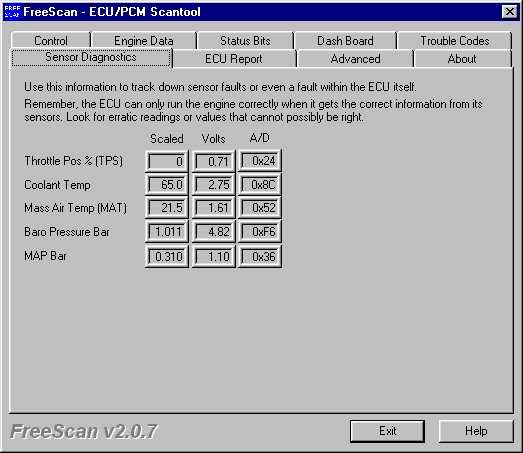Viewport: 523px width, 453px height.
Task: Switch to the Control tab
Action: point(51,41)
